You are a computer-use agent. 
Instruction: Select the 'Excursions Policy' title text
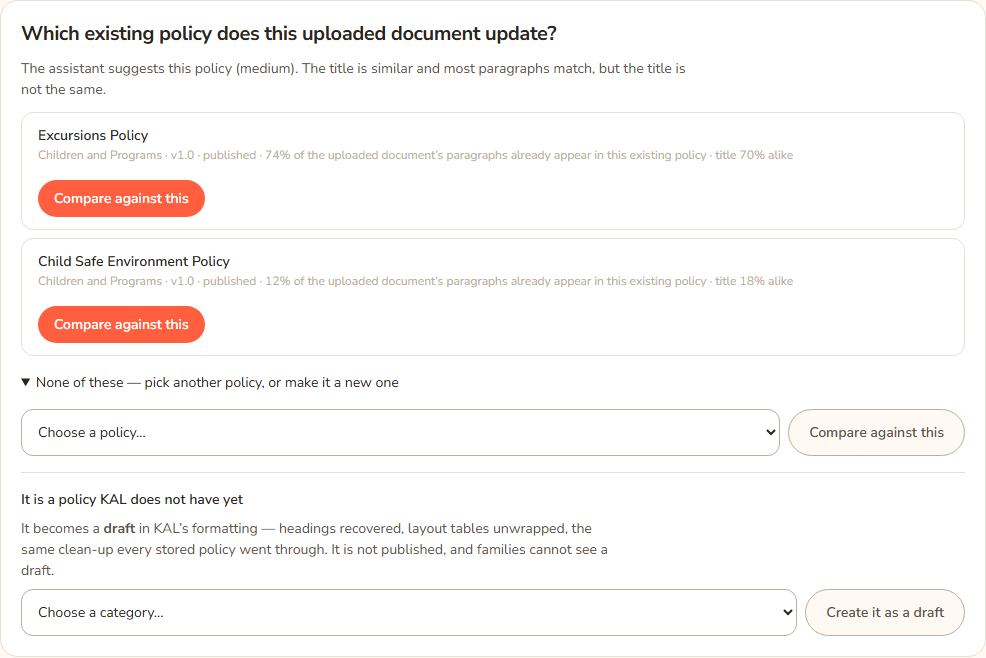[x=93, y=135]
